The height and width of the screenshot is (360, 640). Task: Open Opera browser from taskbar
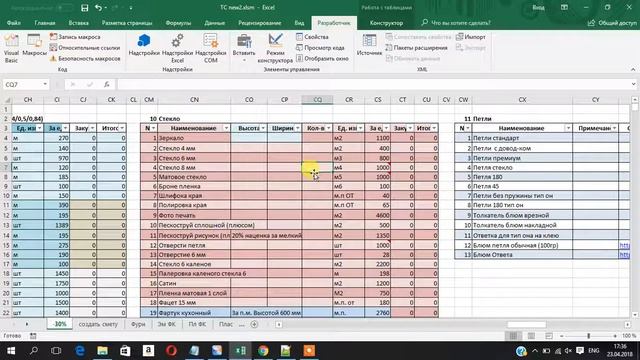click(171, 351)
